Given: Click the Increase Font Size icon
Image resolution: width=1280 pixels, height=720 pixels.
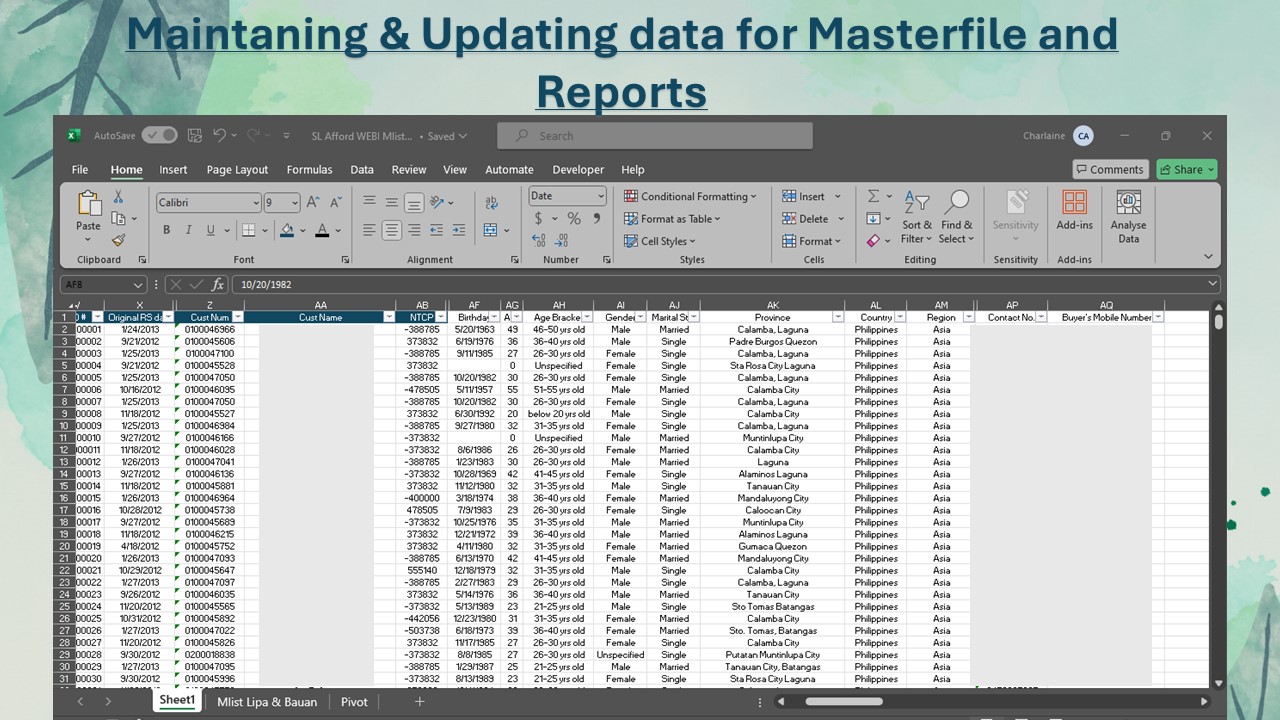Looking at the screenshot, I should pos(311,202).
